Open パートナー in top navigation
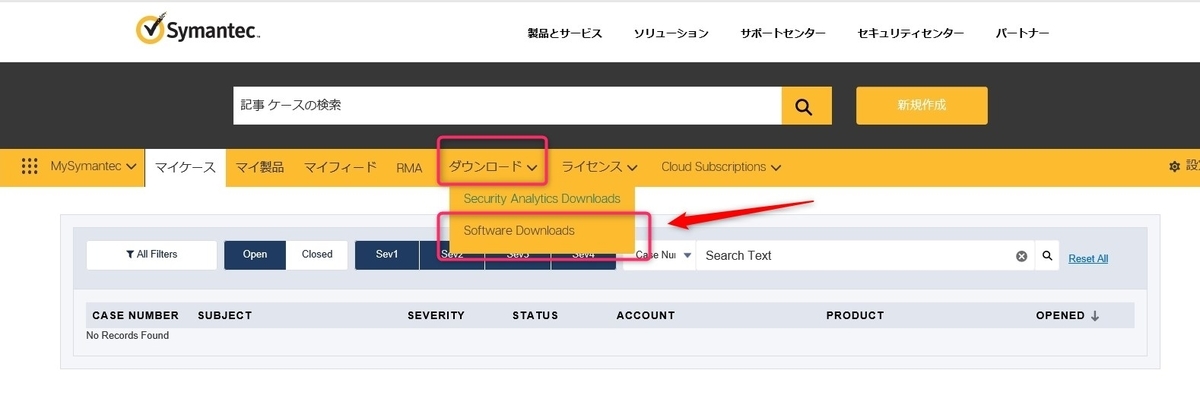The width and height of the screenshot is (1200, 408). [x=1022, y=33]
